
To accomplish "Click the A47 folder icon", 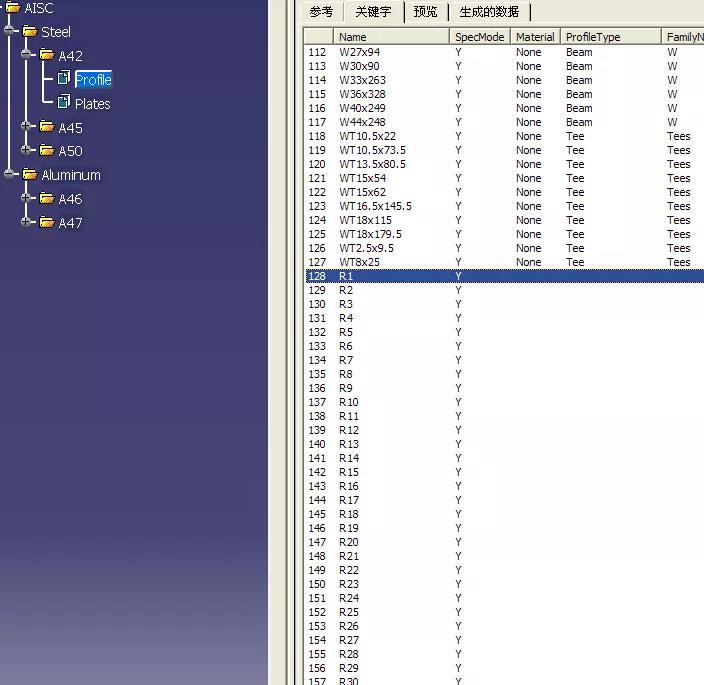I will coord(47,222).
